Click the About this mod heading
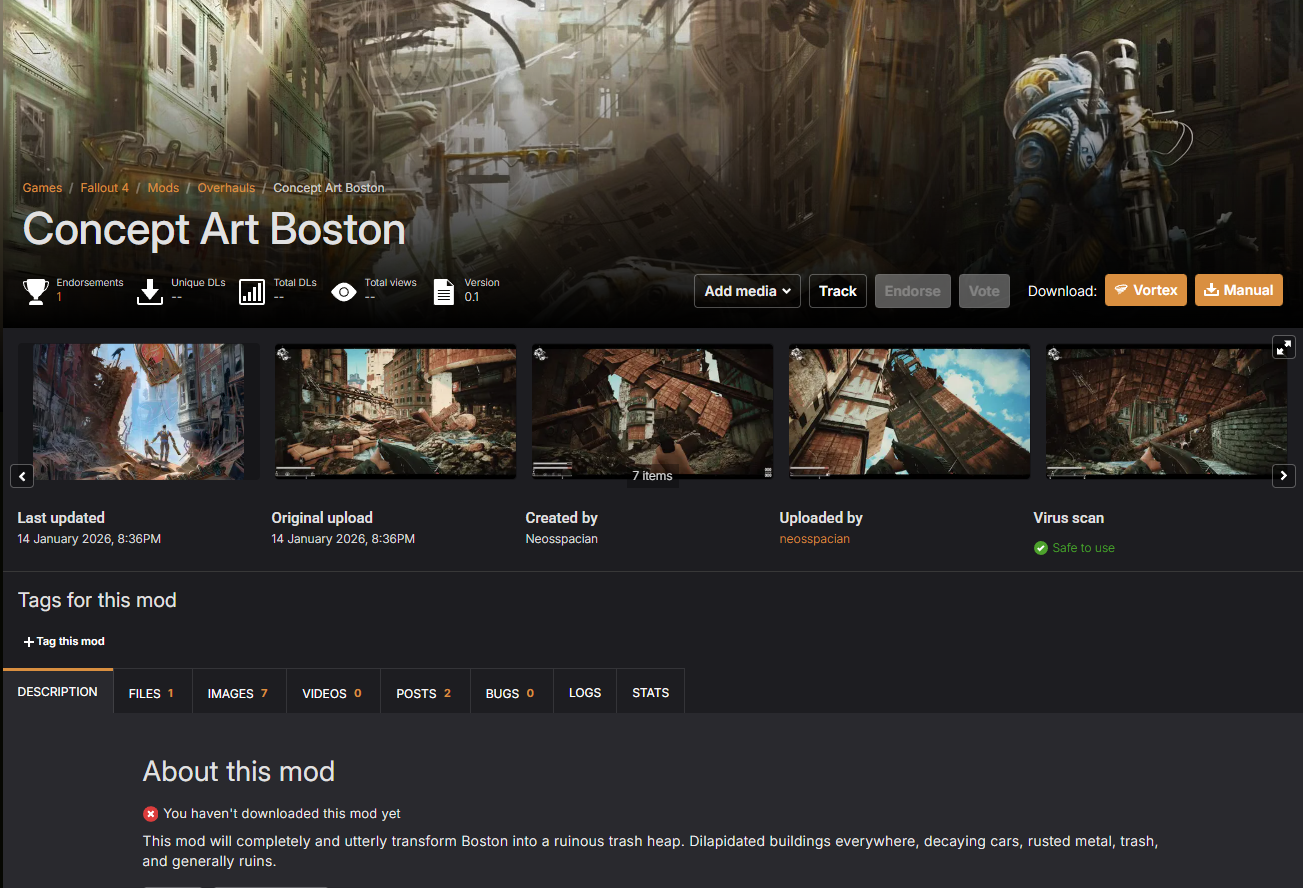The width and height of the screenshot is (1303, 888). [x=239, y=772]
